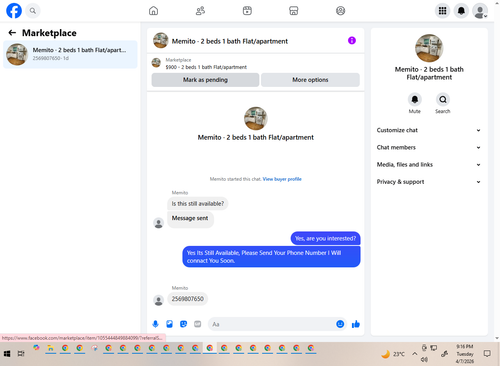Open the apps grid menu
This screenshot has height=366, width=500.
tap(442, 11)
